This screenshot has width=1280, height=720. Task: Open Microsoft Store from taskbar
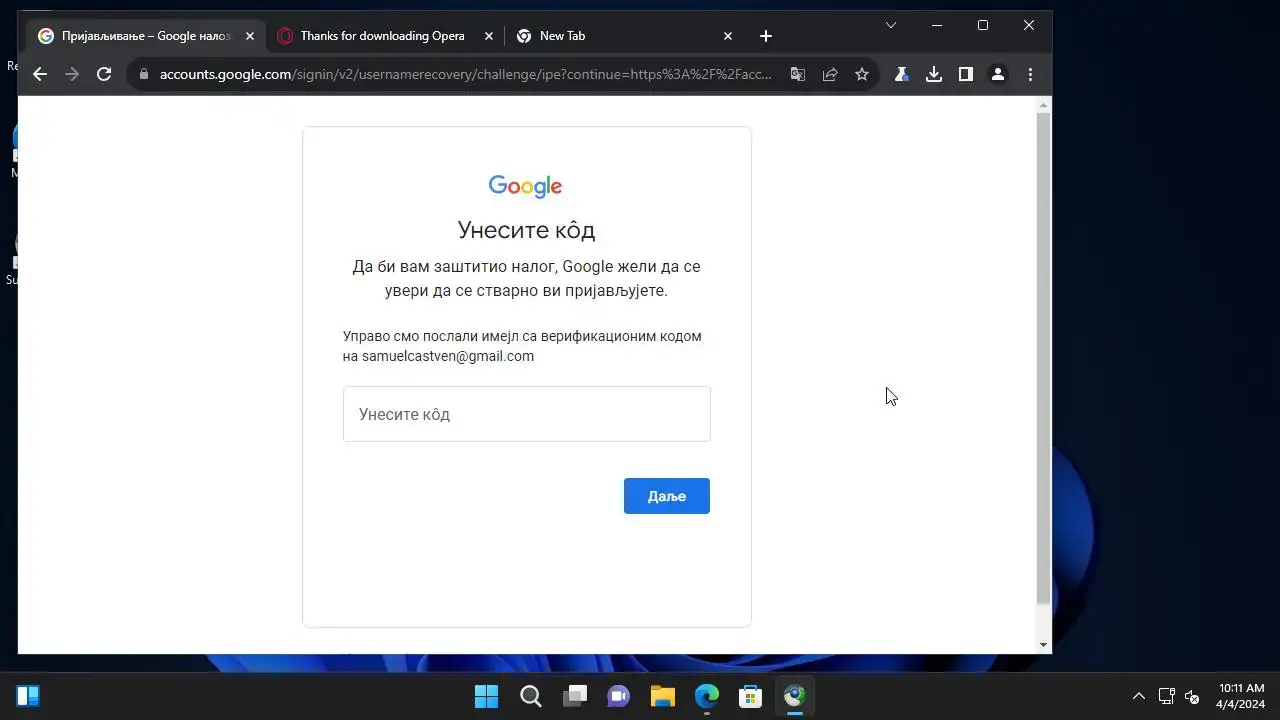point(751,696)
